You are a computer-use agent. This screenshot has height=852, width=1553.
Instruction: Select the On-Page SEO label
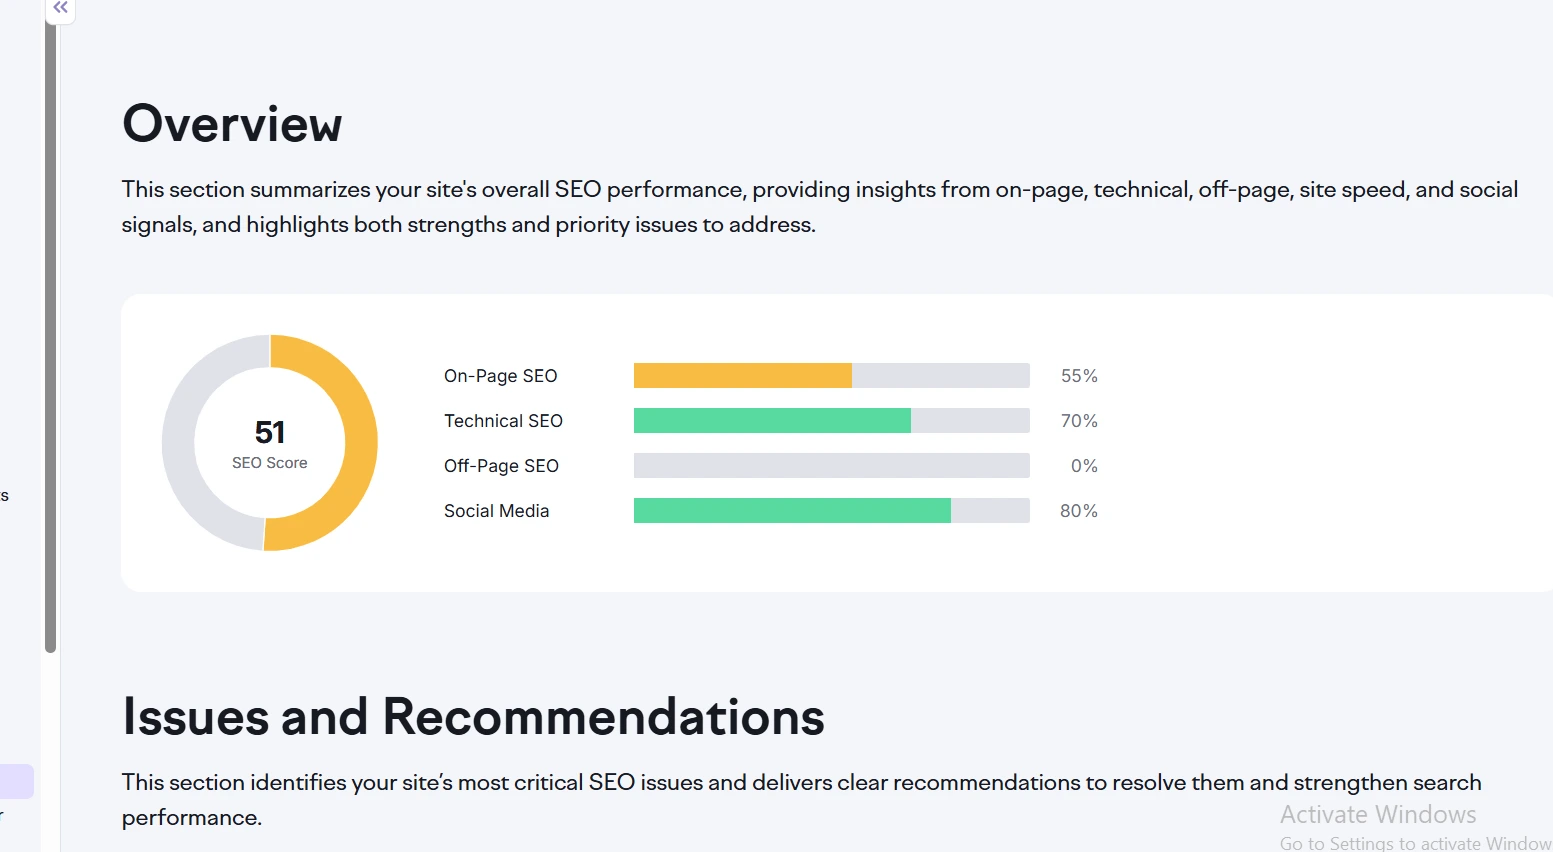point(500,376)
